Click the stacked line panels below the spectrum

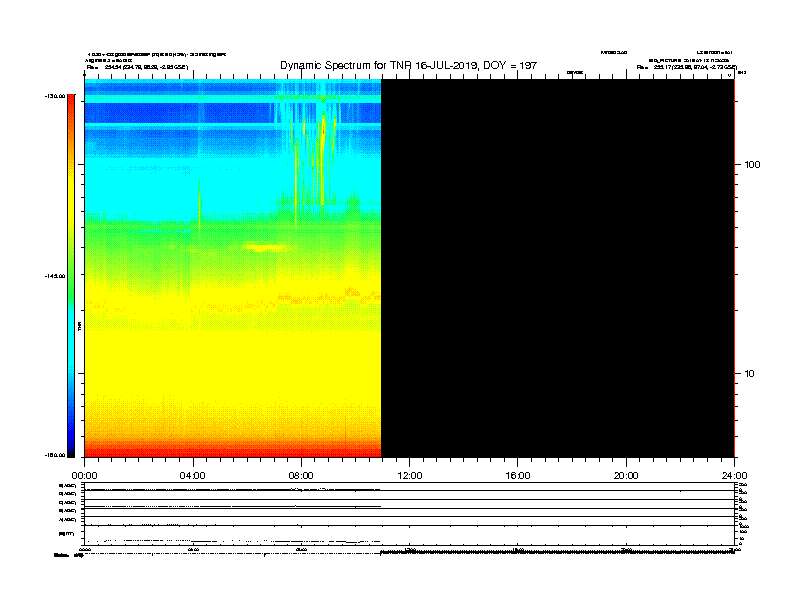coord(409,513)
